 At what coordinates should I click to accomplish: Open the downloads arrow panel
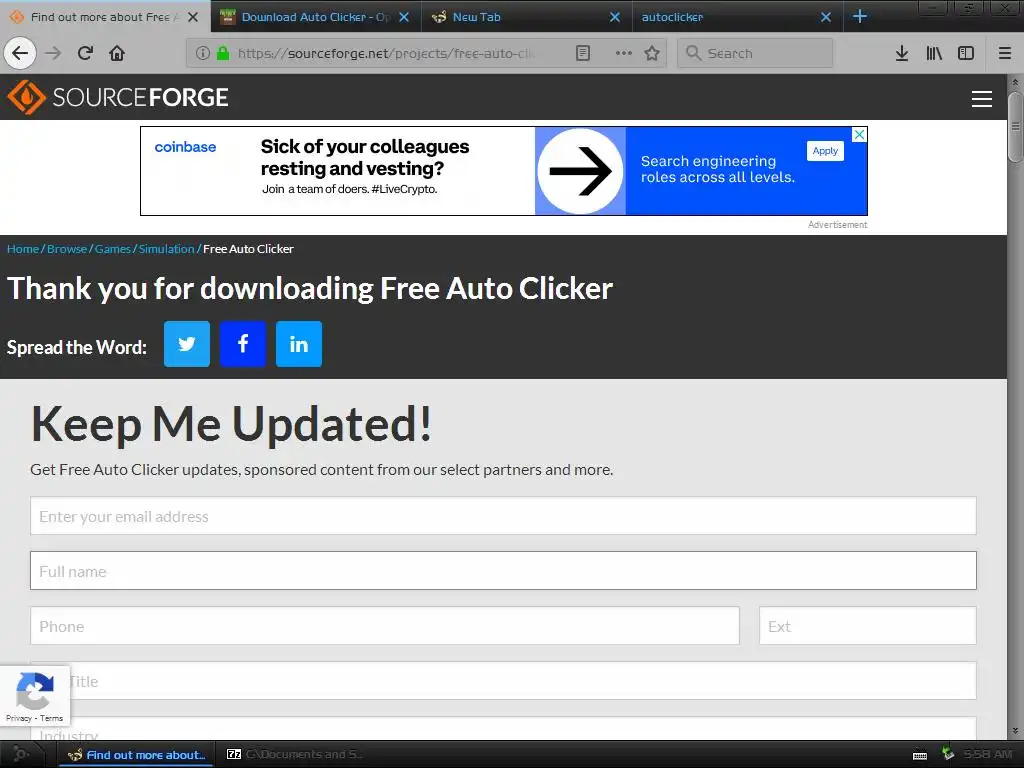[x=902, y=53]
